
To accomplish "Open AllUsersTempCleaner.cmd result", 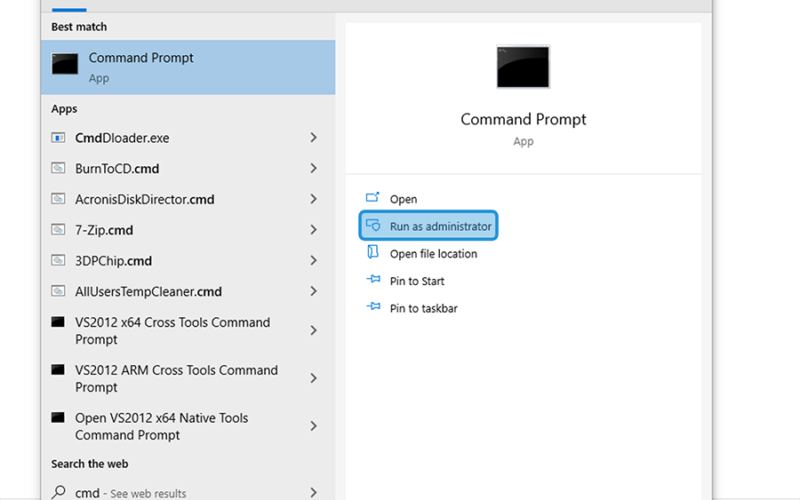I will (x=188, y=291).
